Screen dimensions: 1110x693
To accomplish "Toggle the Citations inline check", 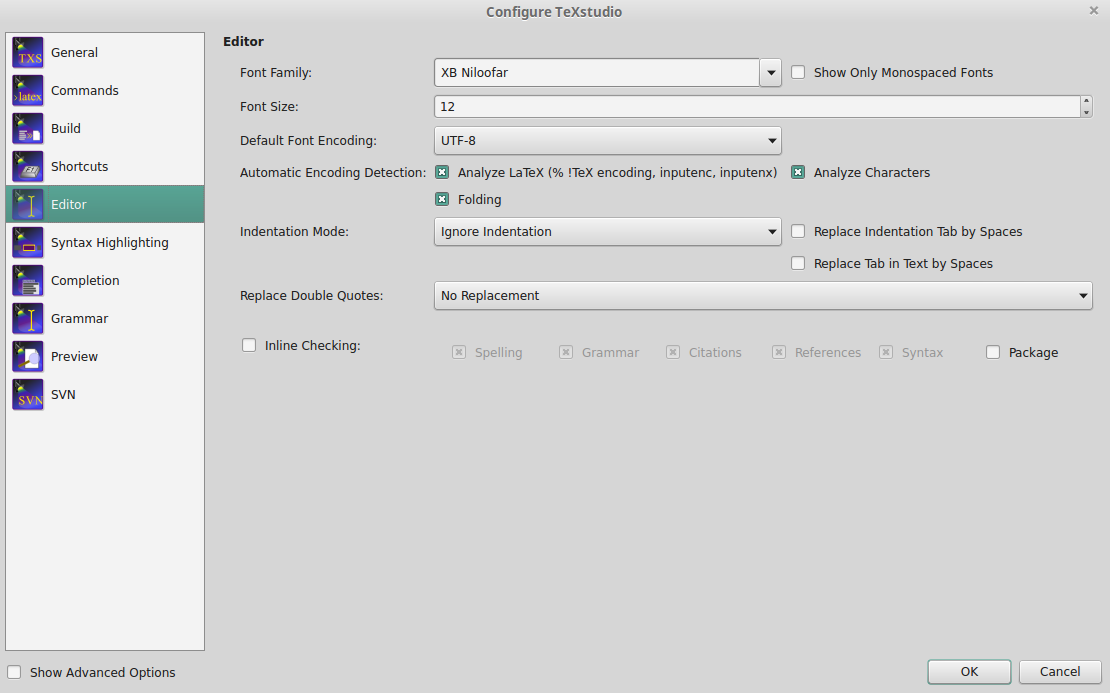I will 673,353.
